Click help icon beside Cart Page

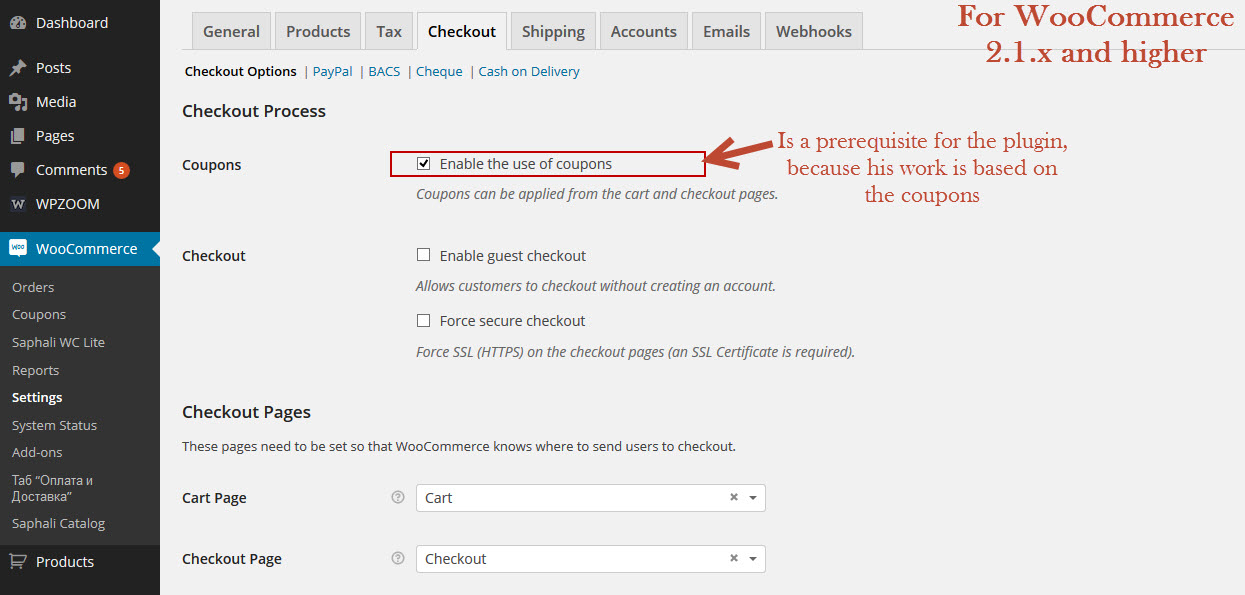coord(398,497)
